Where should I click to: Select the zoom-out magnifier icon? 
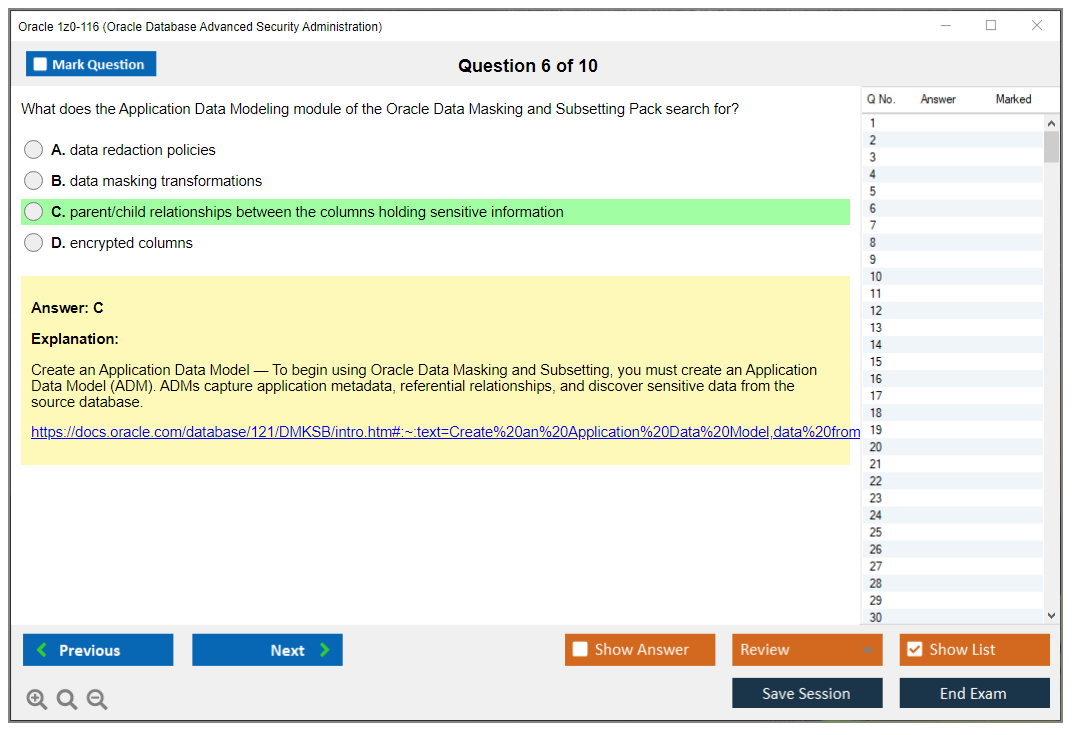pos(97,699)
